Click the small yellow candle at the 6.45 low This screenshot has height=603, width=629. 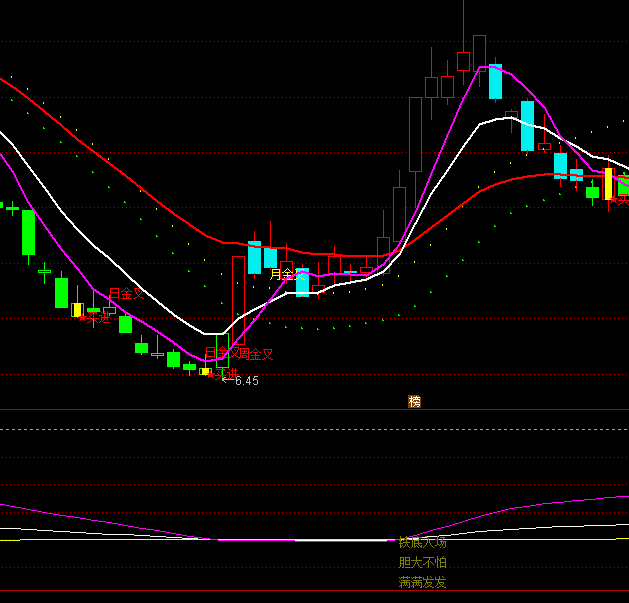click(x=205, y=371)
